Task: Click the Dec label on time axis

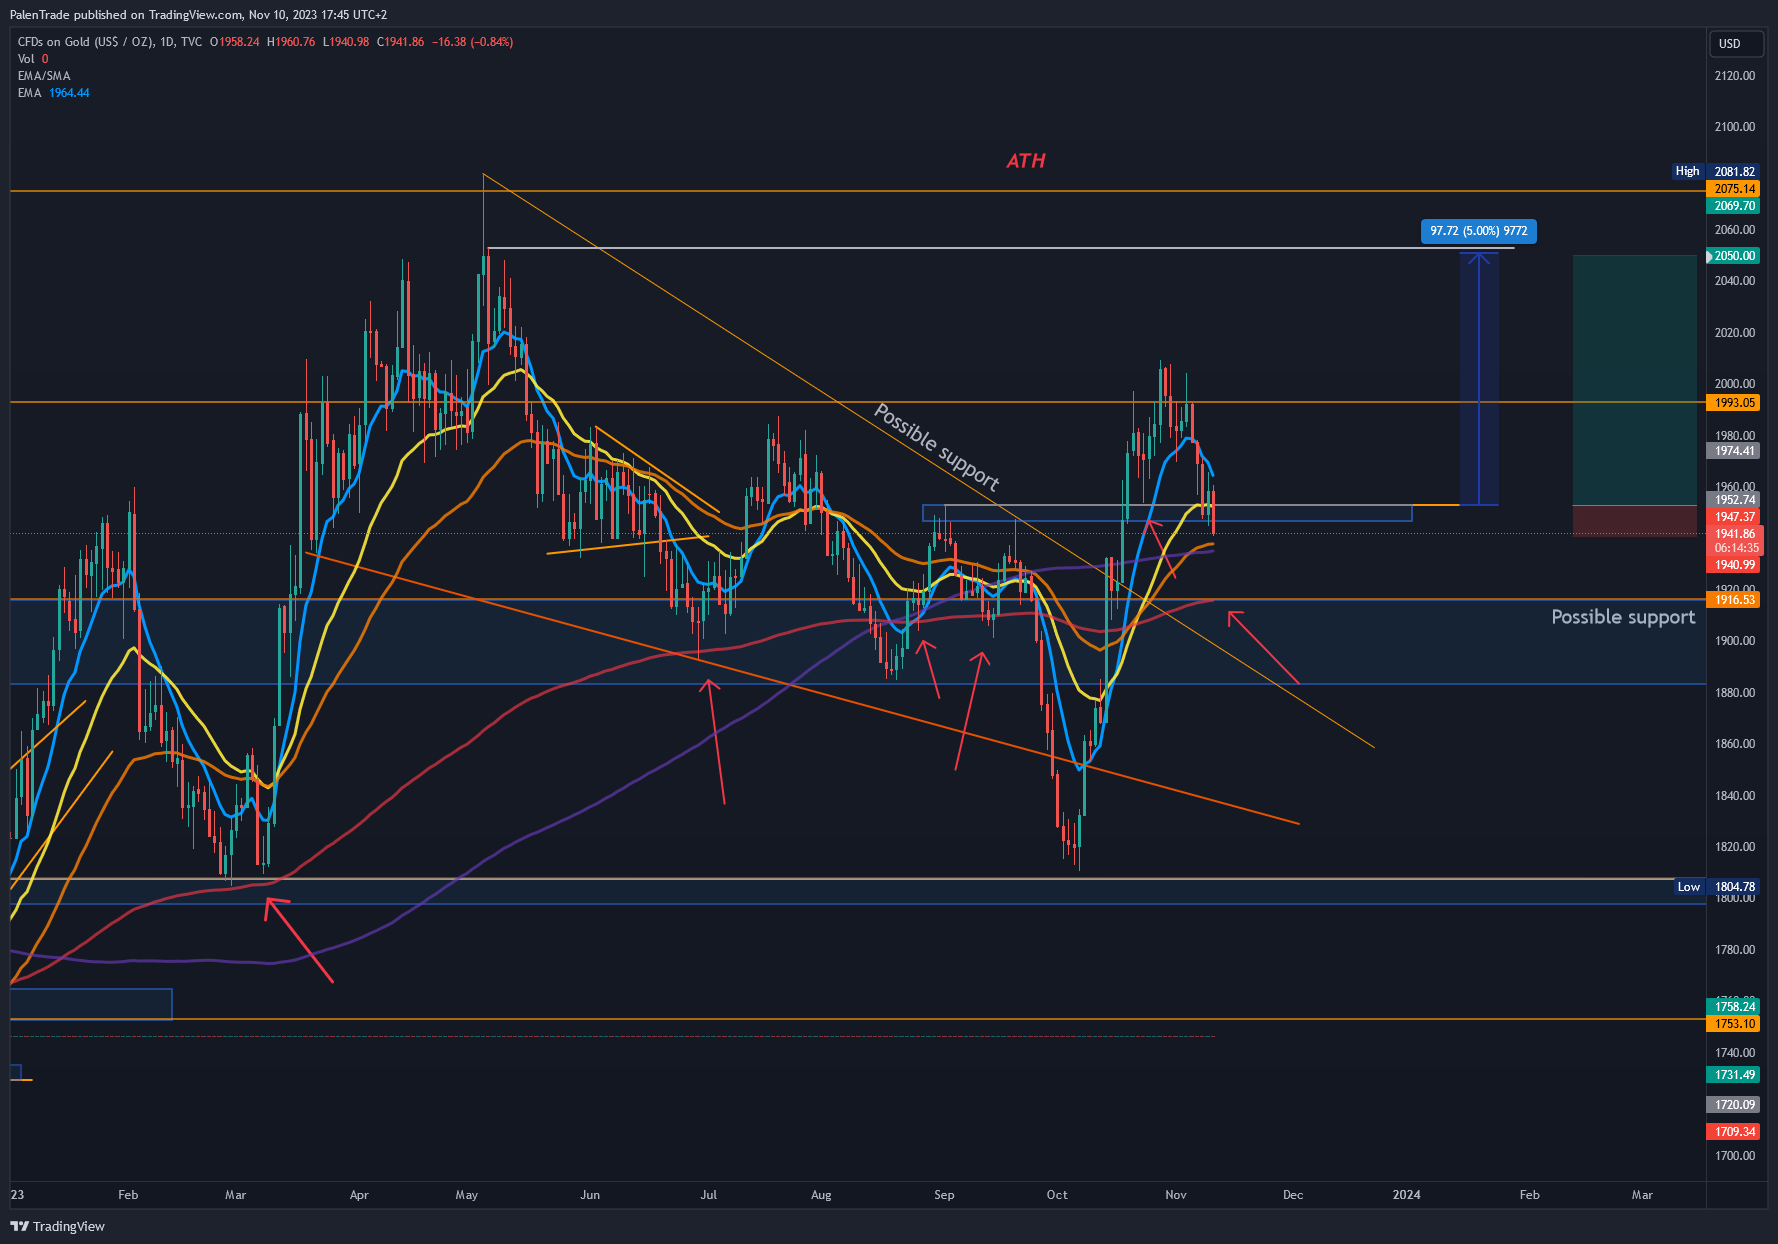Action: point(1293,1195)
